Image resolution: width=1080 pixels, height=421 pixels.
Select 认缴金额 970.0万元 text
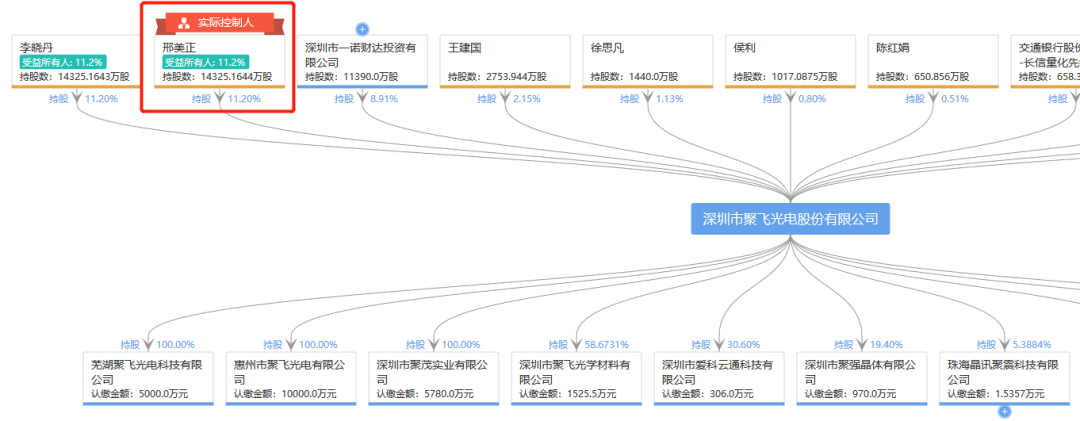pyautogui.click(x=850, y=394)
